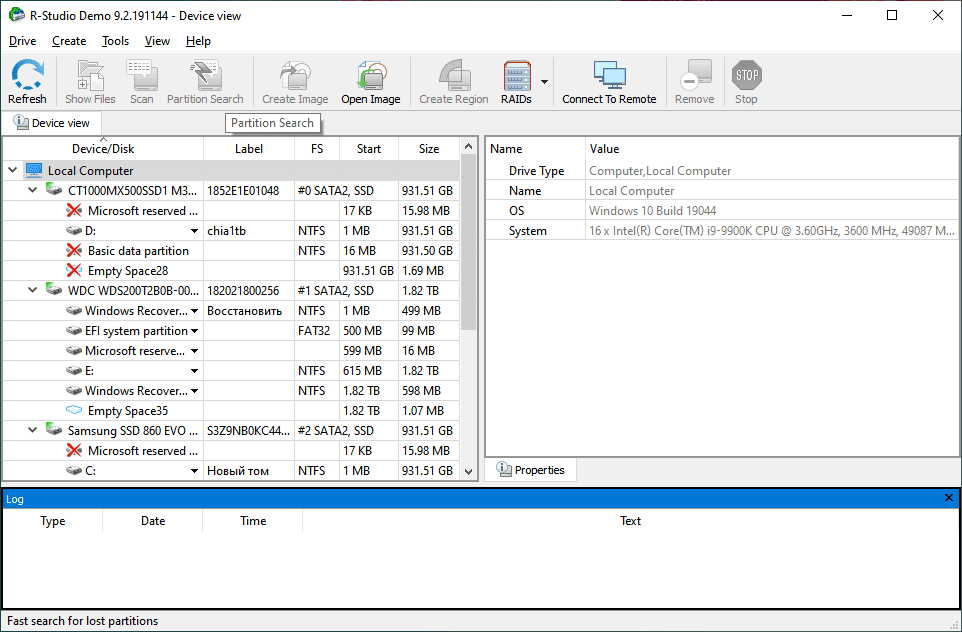Click the Start column header
Screen dimensions: 962x632
[x=369, y=148]
